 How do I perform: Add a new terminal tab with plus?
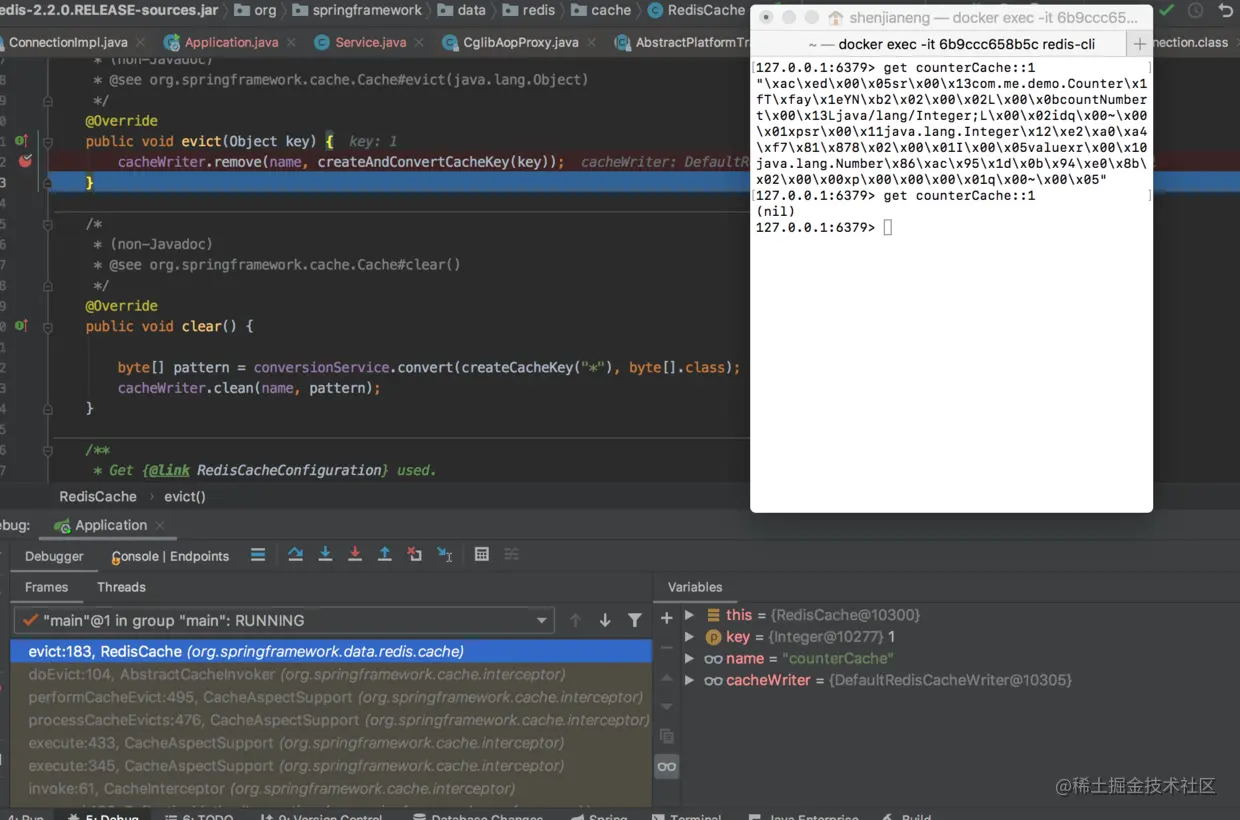pos(1139,44)
